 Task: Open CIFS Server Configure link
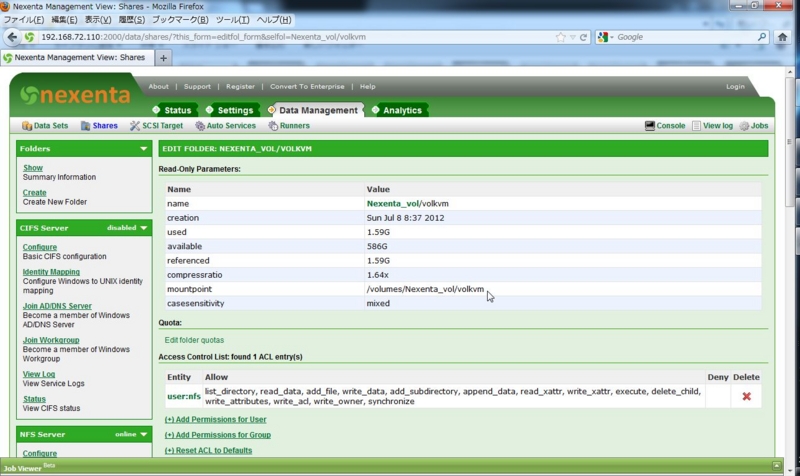pyautogui.click(x=40, y=247)
